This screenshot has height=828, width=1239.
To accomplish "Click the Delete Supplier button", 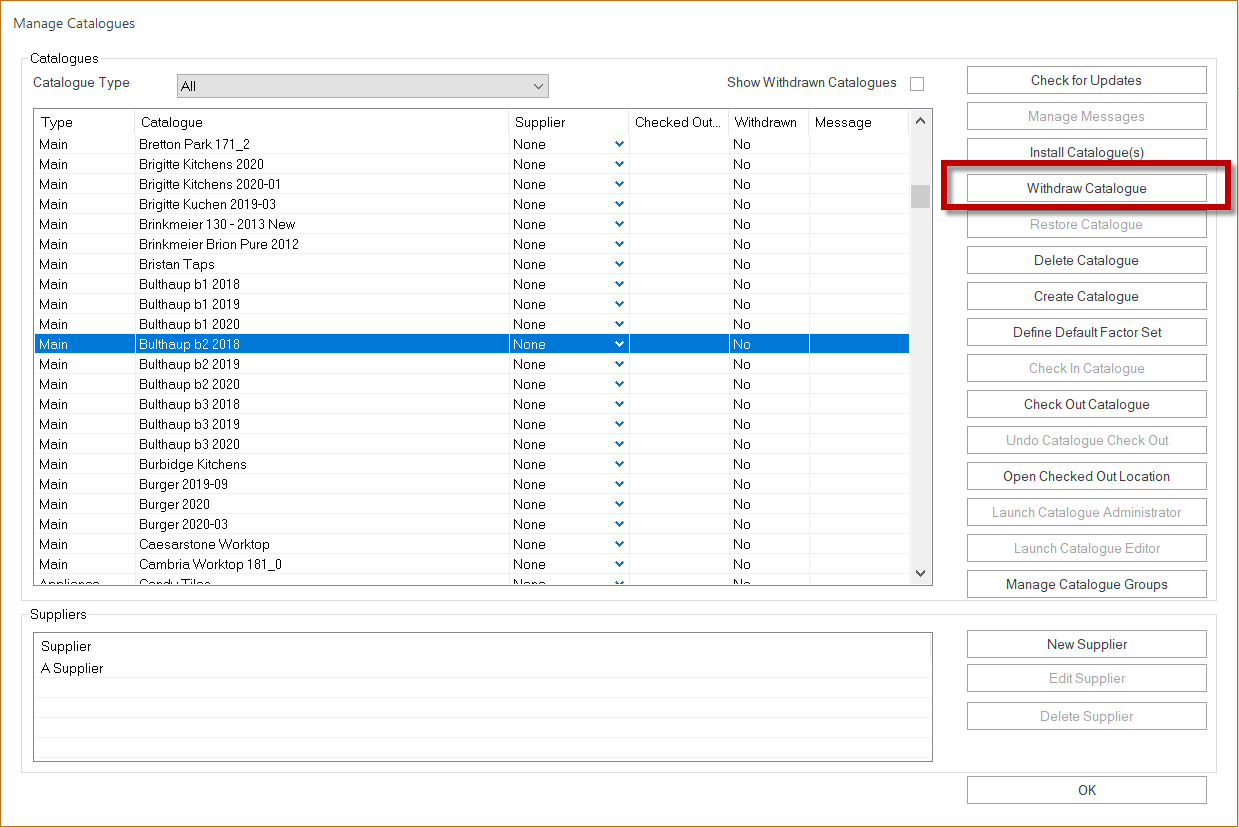I will pos(1086,716).
